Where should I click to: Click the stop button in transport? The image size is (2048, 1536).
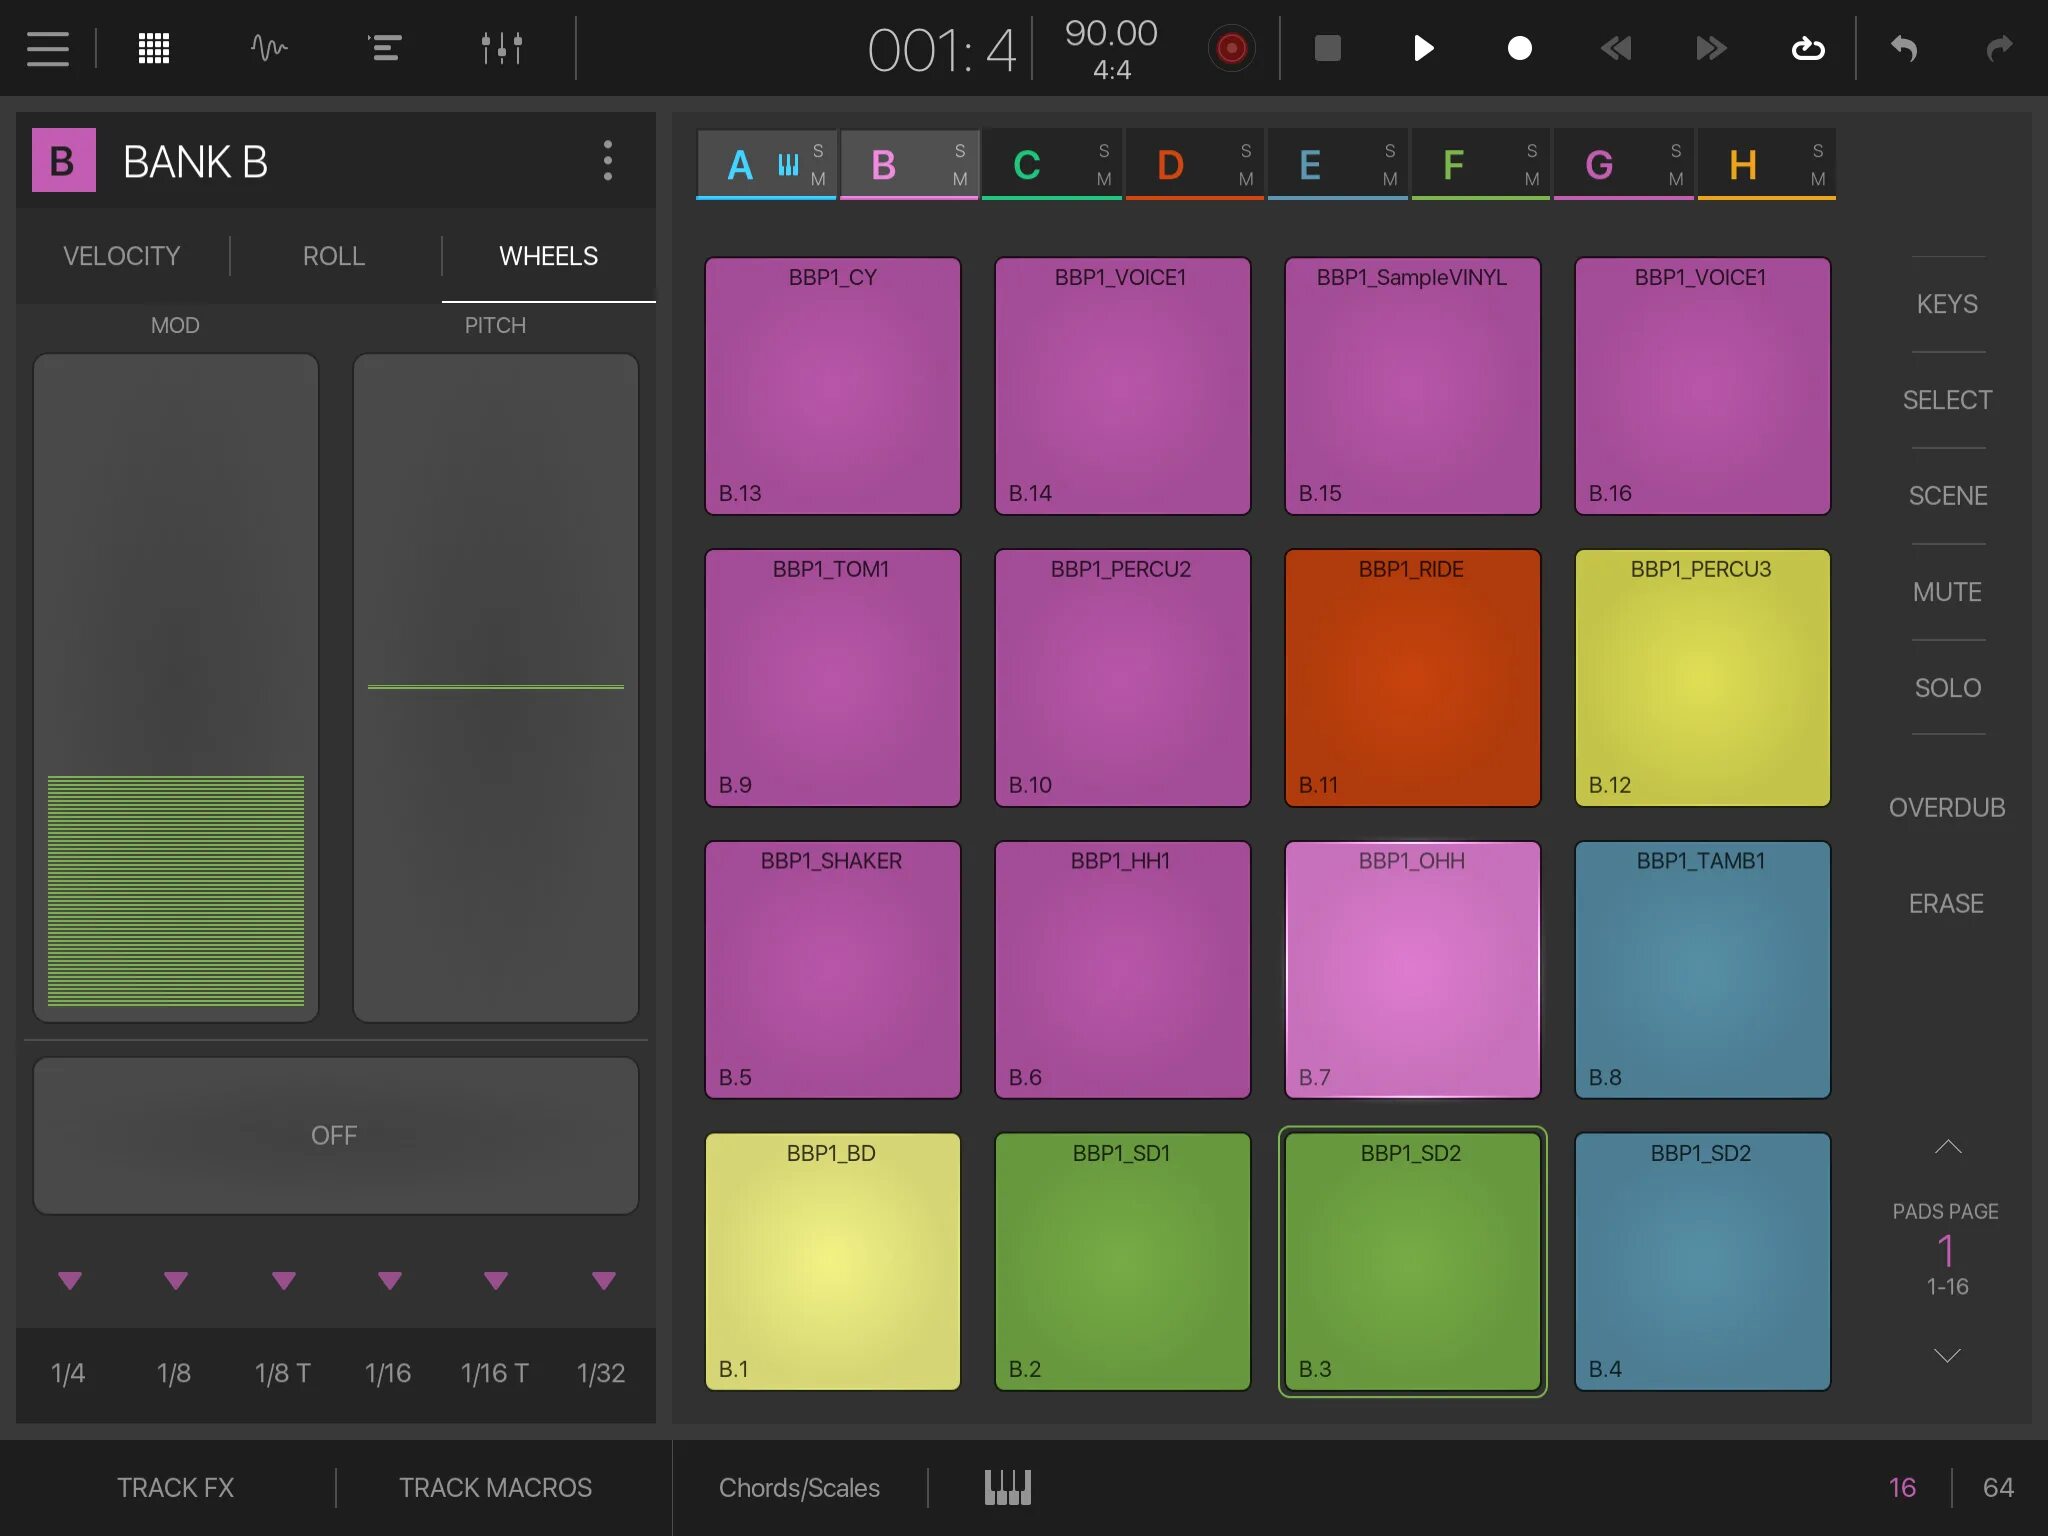point(1327,48)
